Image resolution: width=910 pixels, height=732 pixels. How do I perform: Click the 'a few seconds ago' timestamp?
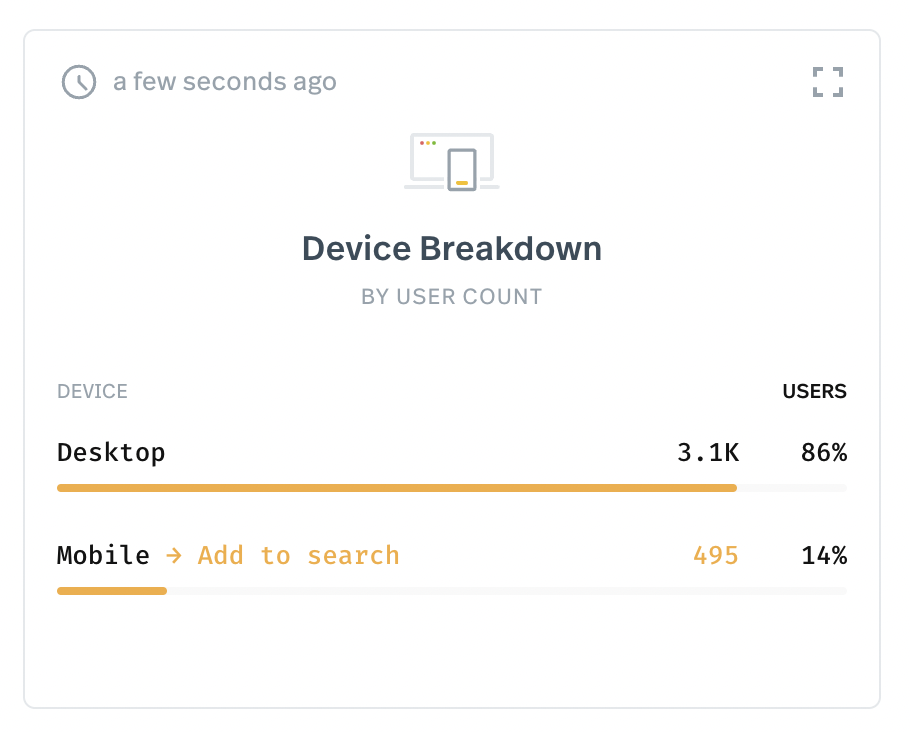[x=225, y=82]
